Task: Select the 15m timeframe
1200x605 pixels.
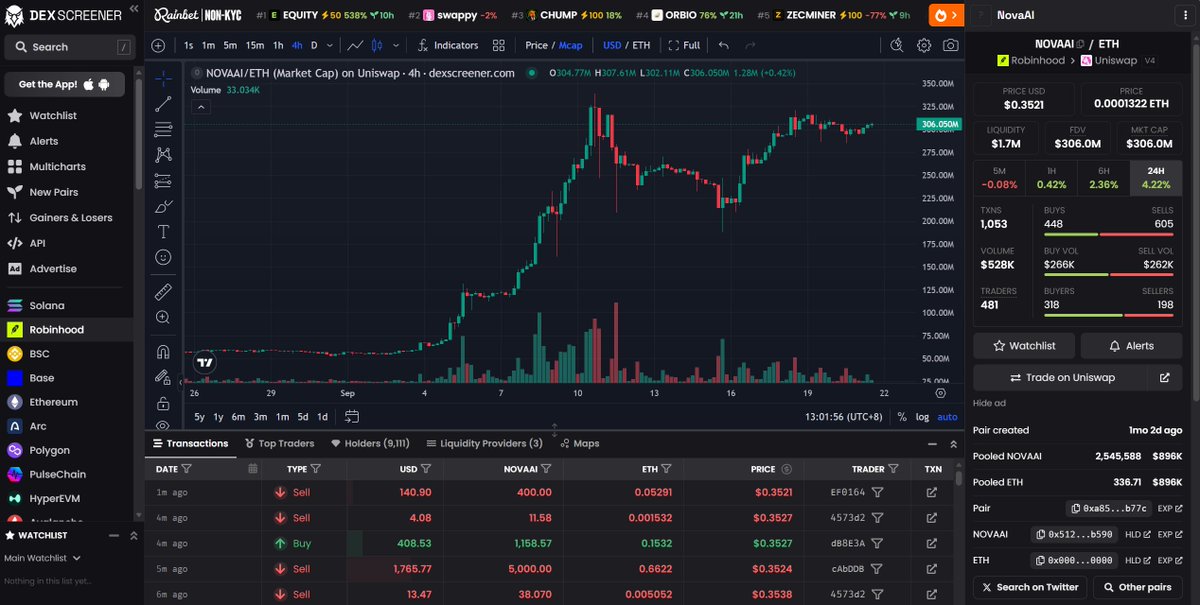Action: (255, 45)
